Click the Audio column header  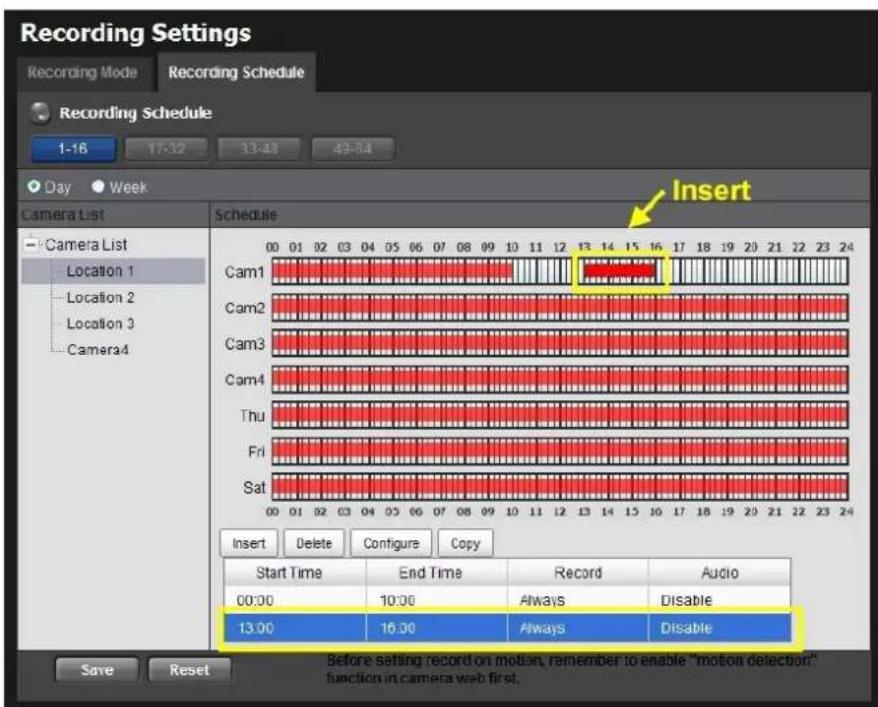720,573
